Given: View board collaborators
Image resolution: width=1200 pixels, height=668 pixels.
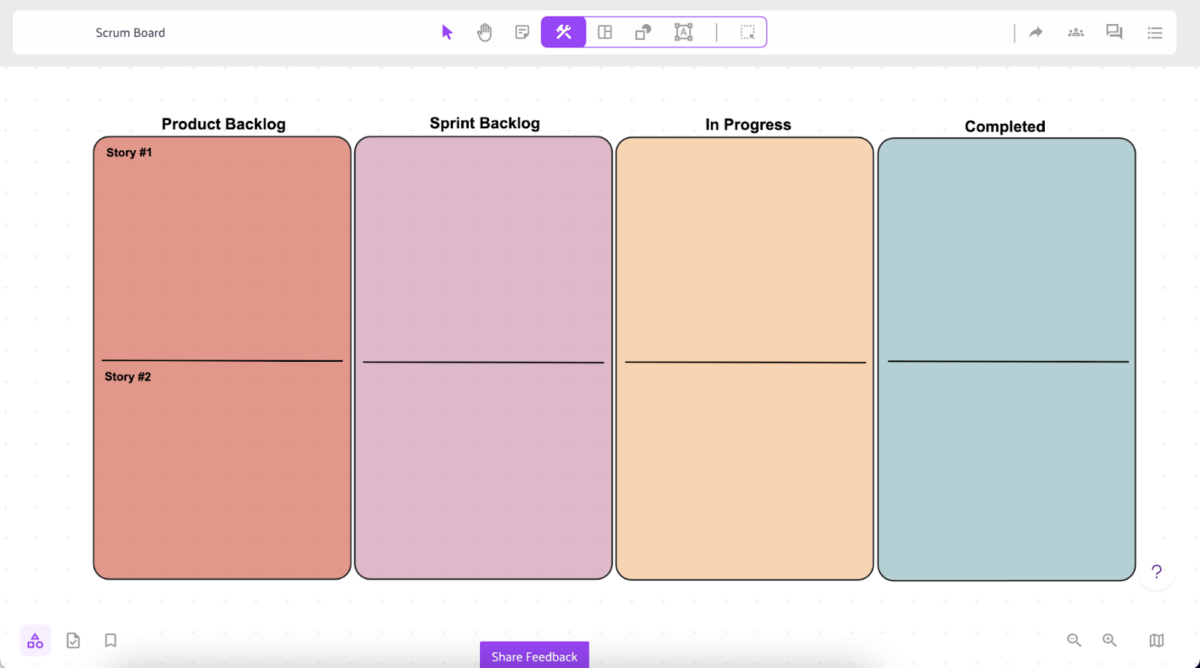Looking at the screenshot, I should click(1075, 31).
